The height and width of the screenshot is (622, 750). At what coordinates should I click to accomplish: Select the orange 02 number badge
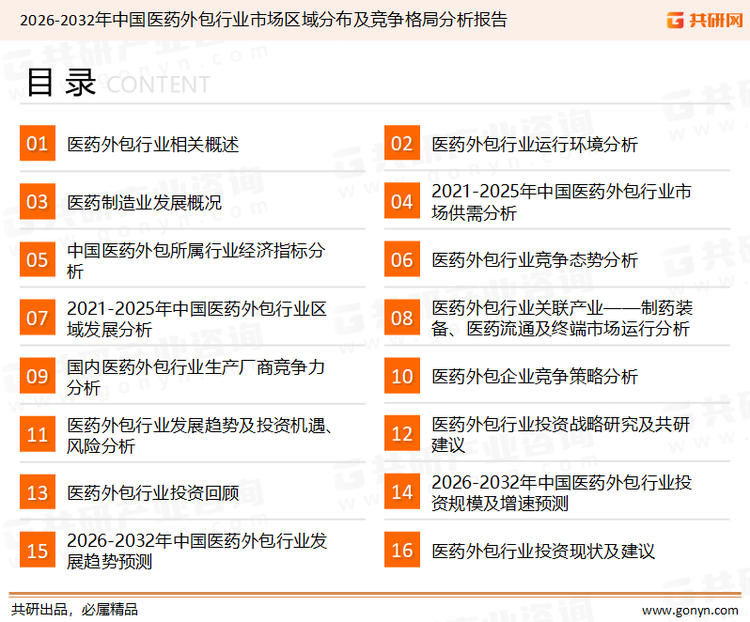coord(402,144)
